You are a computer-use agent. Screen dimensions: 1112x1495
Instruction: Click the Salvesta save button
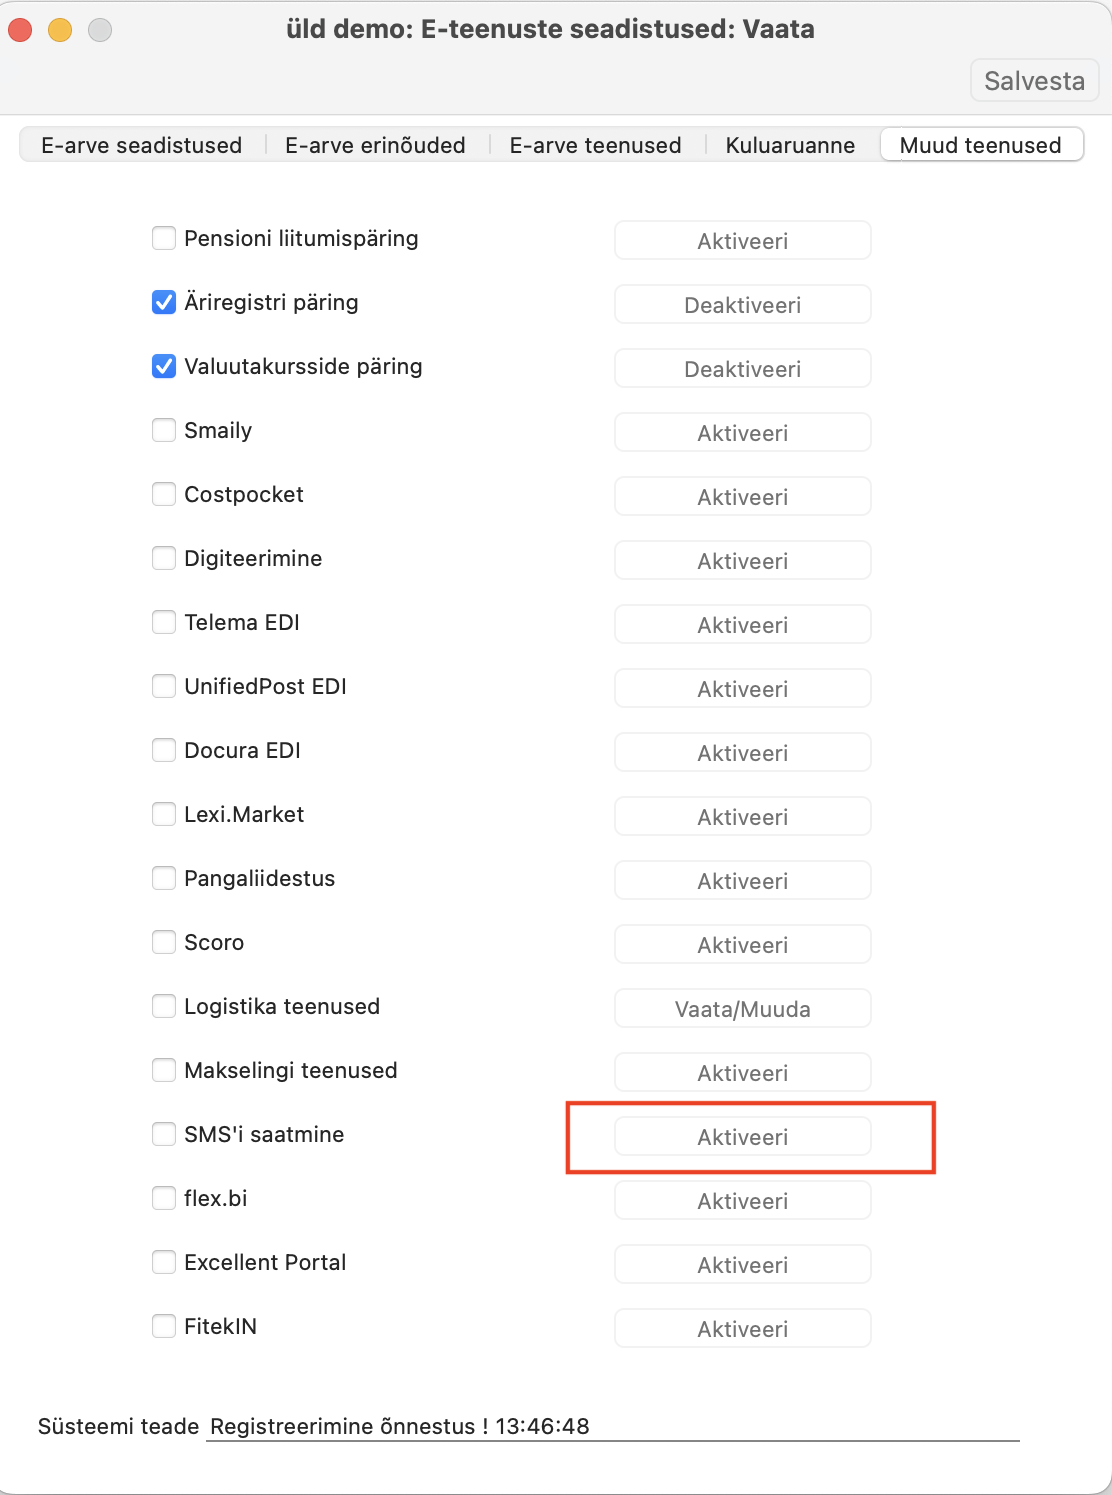tap(1034, 81)
